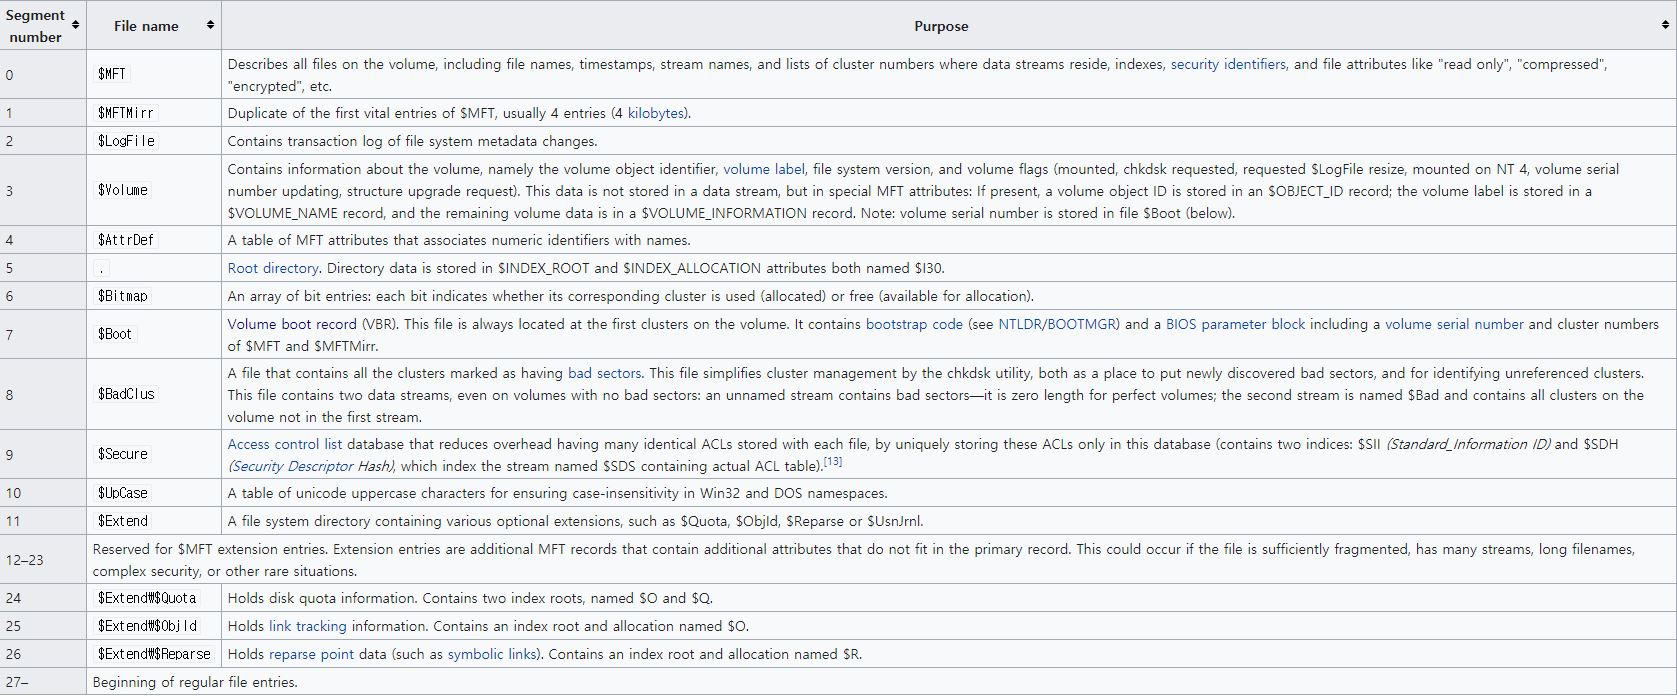1677x697 pixels.
Task: Select the $MFT file name cell
Action: (x=153, y=74)
